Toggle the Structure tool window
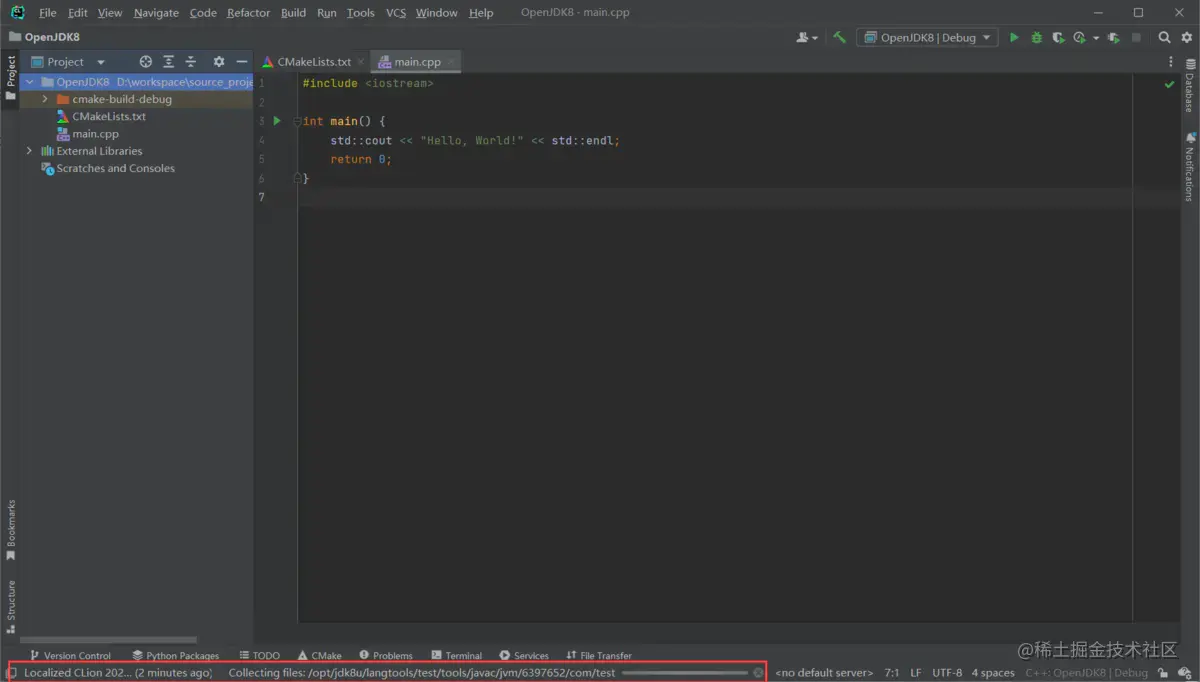Viewport: 1200px width, 682px height. pos(11,606)
